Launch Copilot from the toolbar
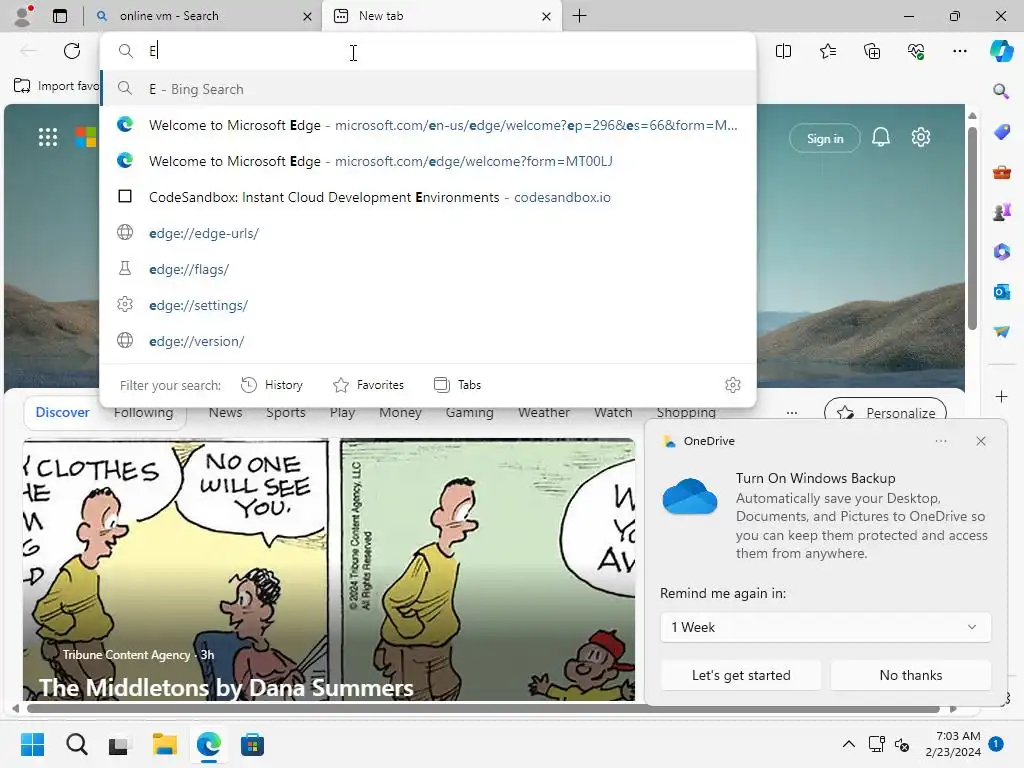1024x768 pixels. pyautogui.click(x=1001, y=51)
